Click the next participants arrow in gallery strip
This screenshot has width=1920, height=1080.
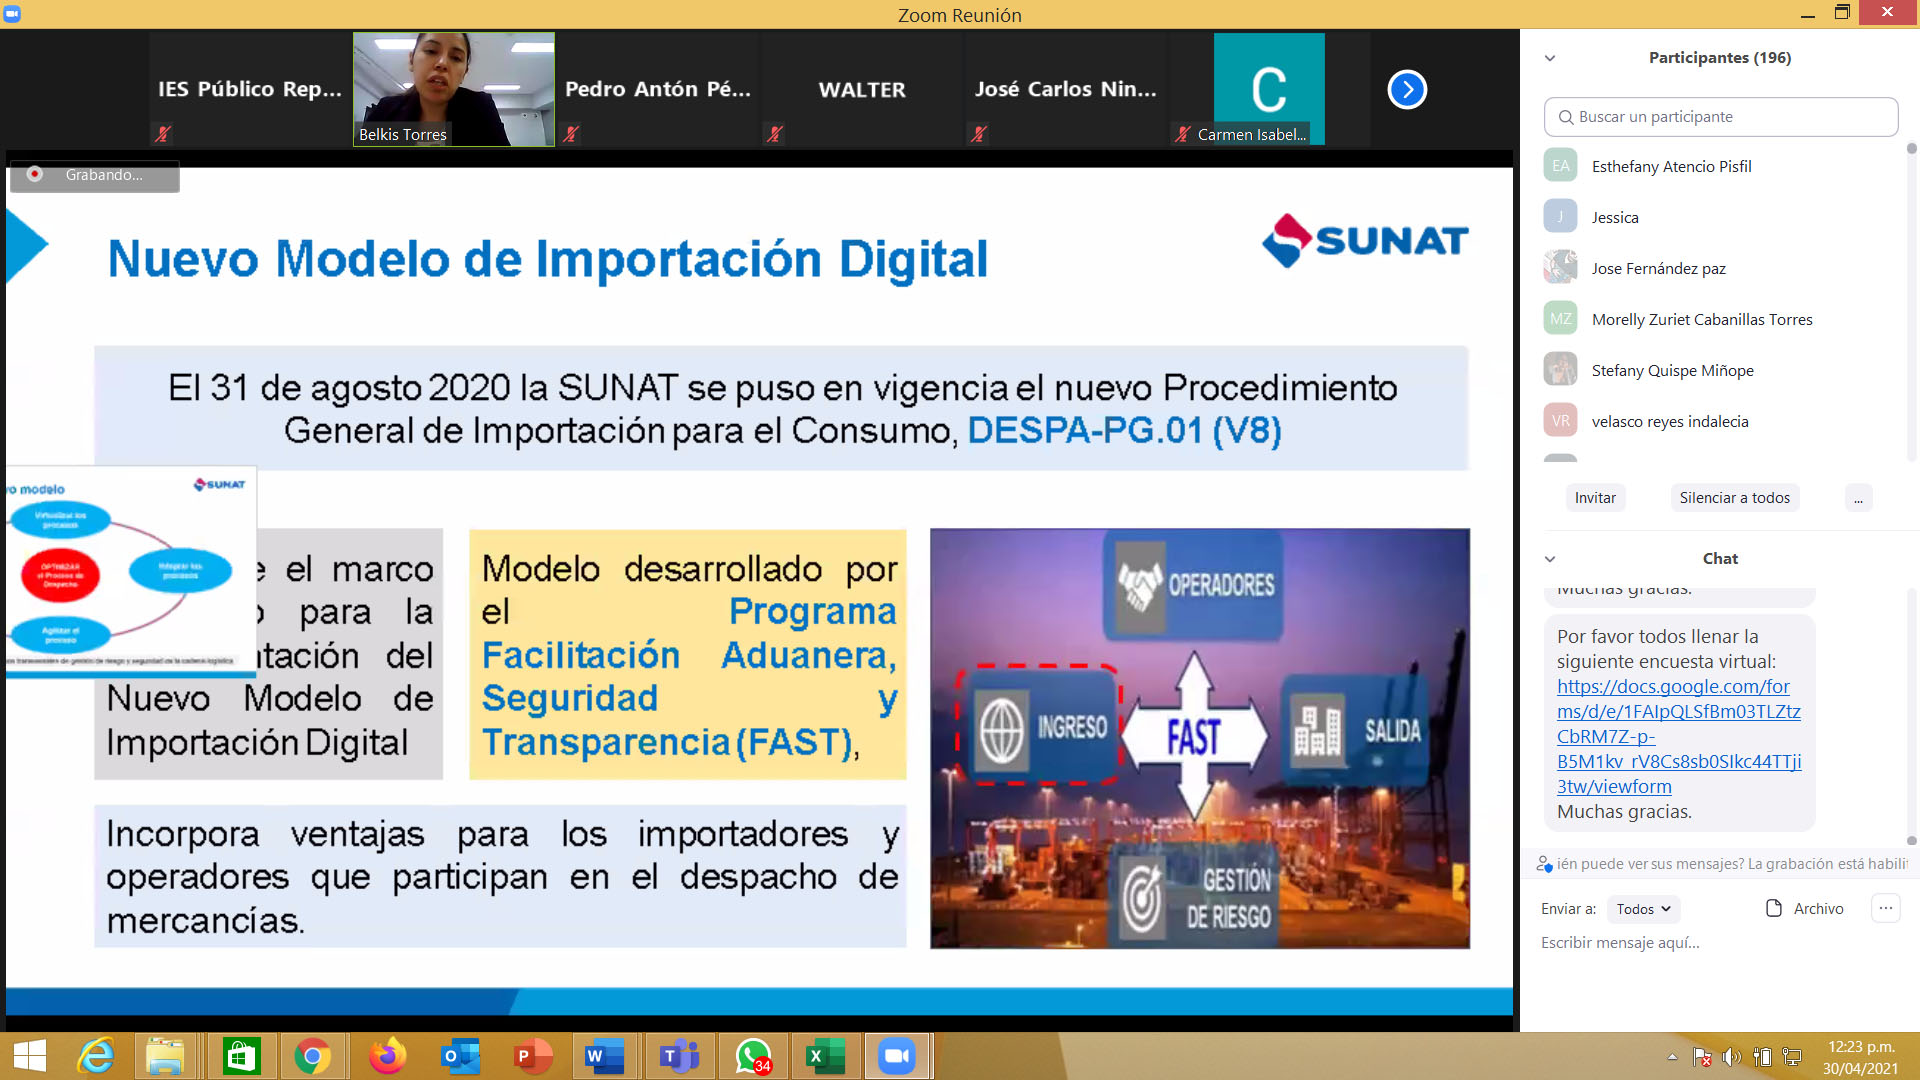pos(1407,90)
